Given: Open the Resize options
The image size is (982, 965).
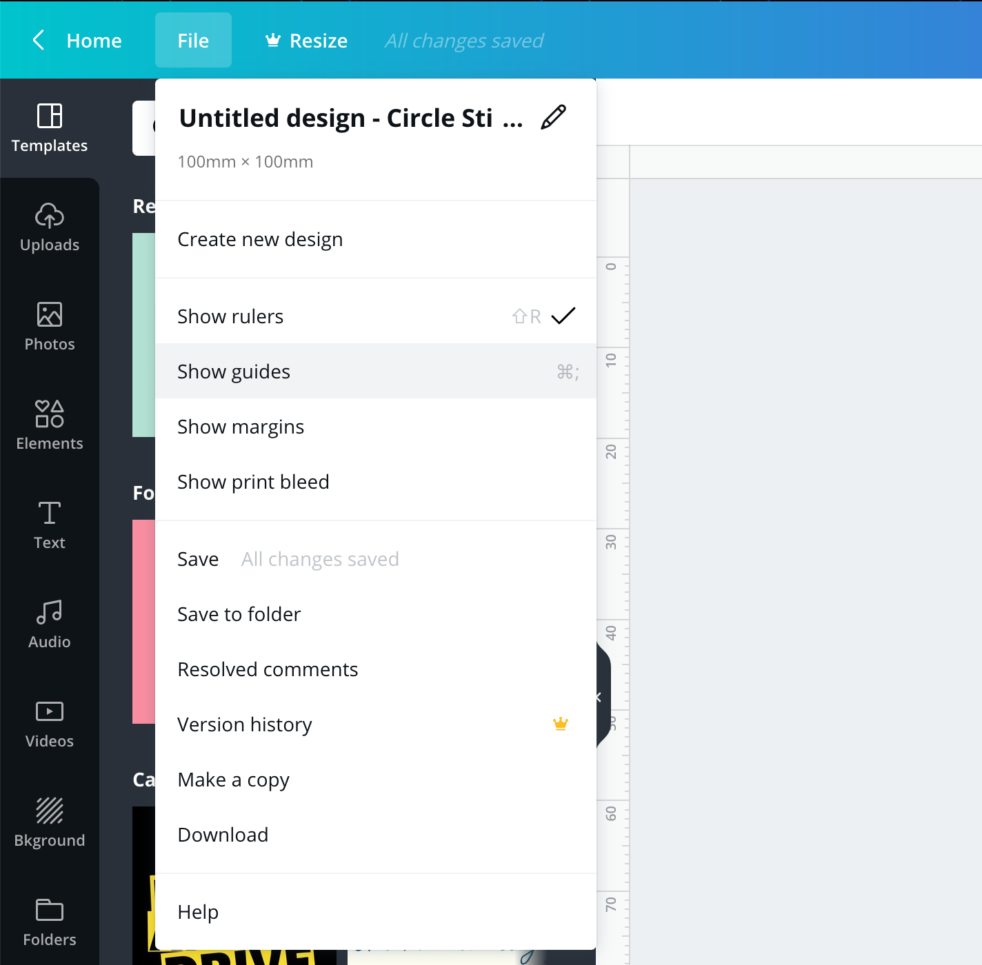Looking at the screenshot, I should (x=306, y=41).
